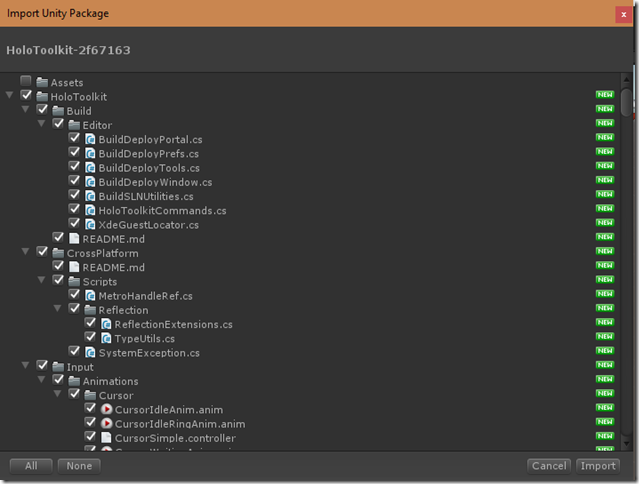Click the scrollbar down arrow
The width and height of the screenshot is (639, 484).
626,443
